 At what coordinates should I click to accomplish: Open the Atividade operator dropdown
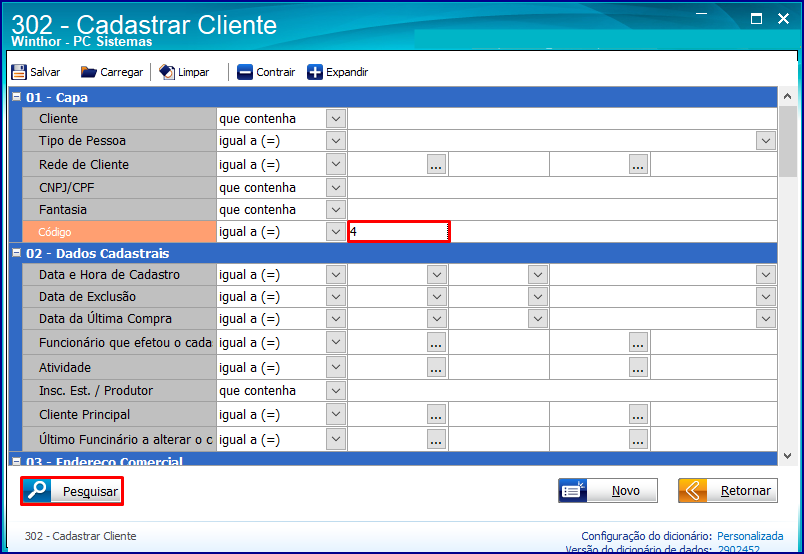tap(336, 367)
